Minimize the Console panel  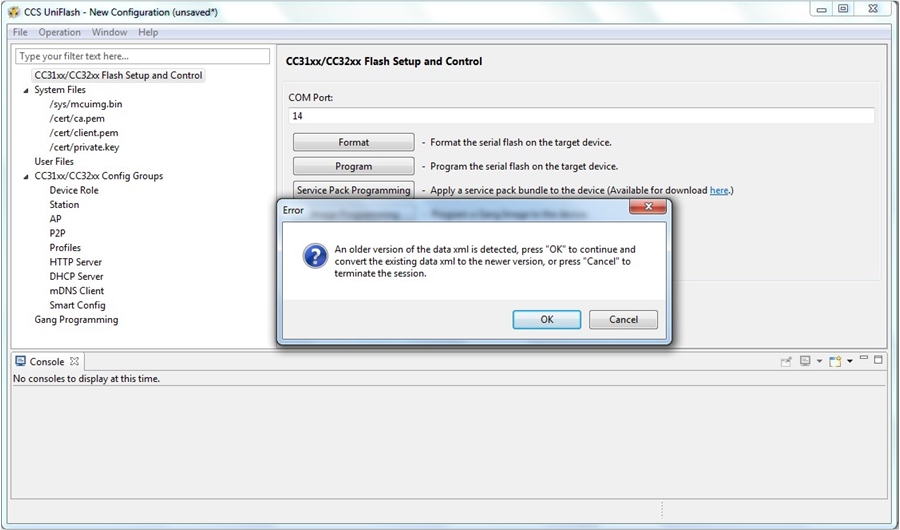click(x=864, y=359)
